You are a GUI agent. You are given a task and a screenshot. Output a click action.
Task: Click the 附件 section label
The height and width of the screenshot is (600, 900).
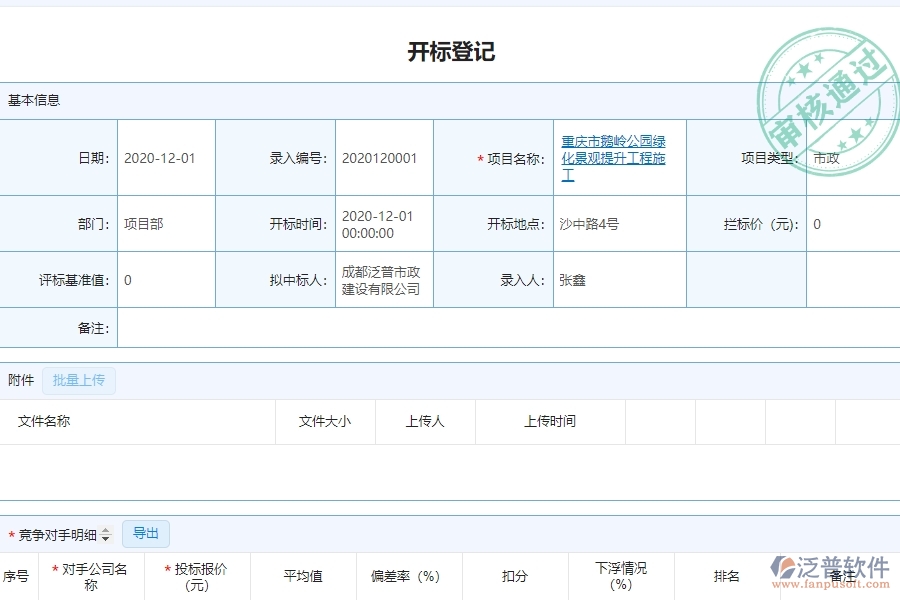(x=20, y=380)
